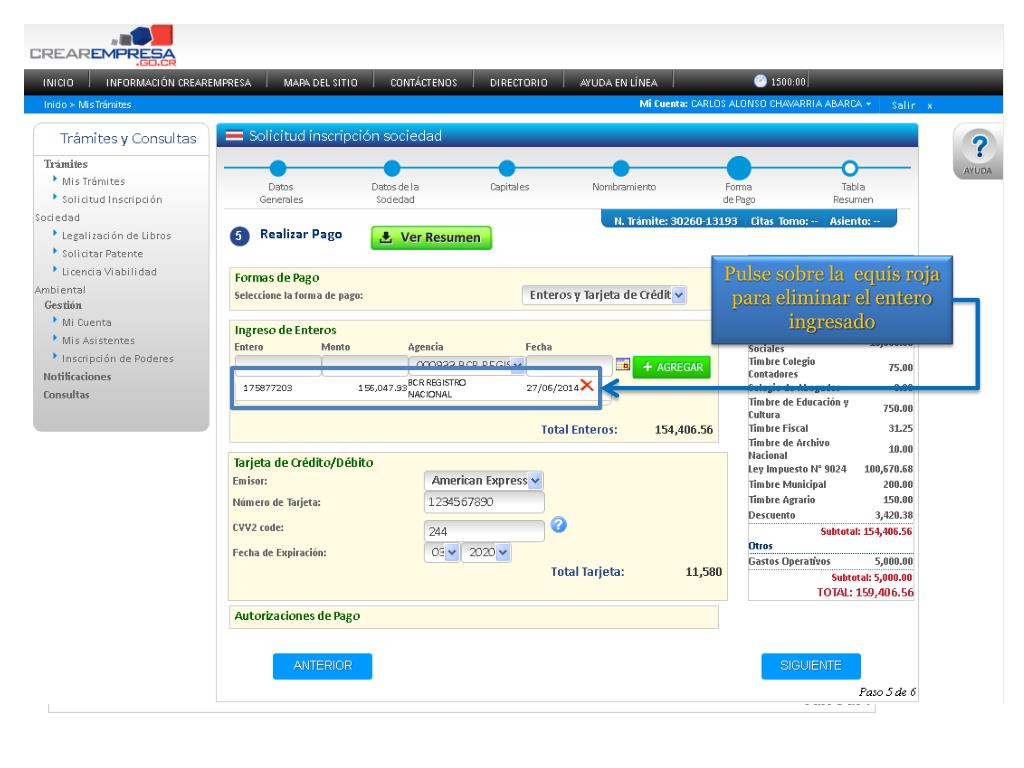Open Solicitar Patente in sidebar
1024x768 pixels.
pos(102,254)
